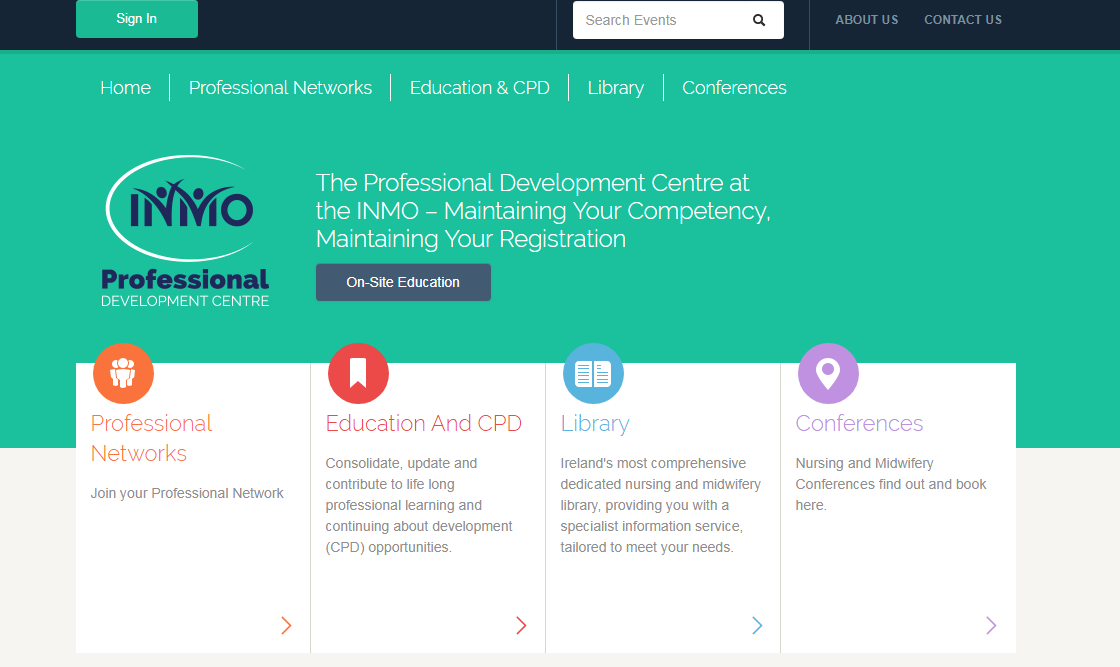Image resolution: width=1120 pixels, height=667 pixels.
Task: Click the On-Site Education button
Action: [x=403, y=282]
